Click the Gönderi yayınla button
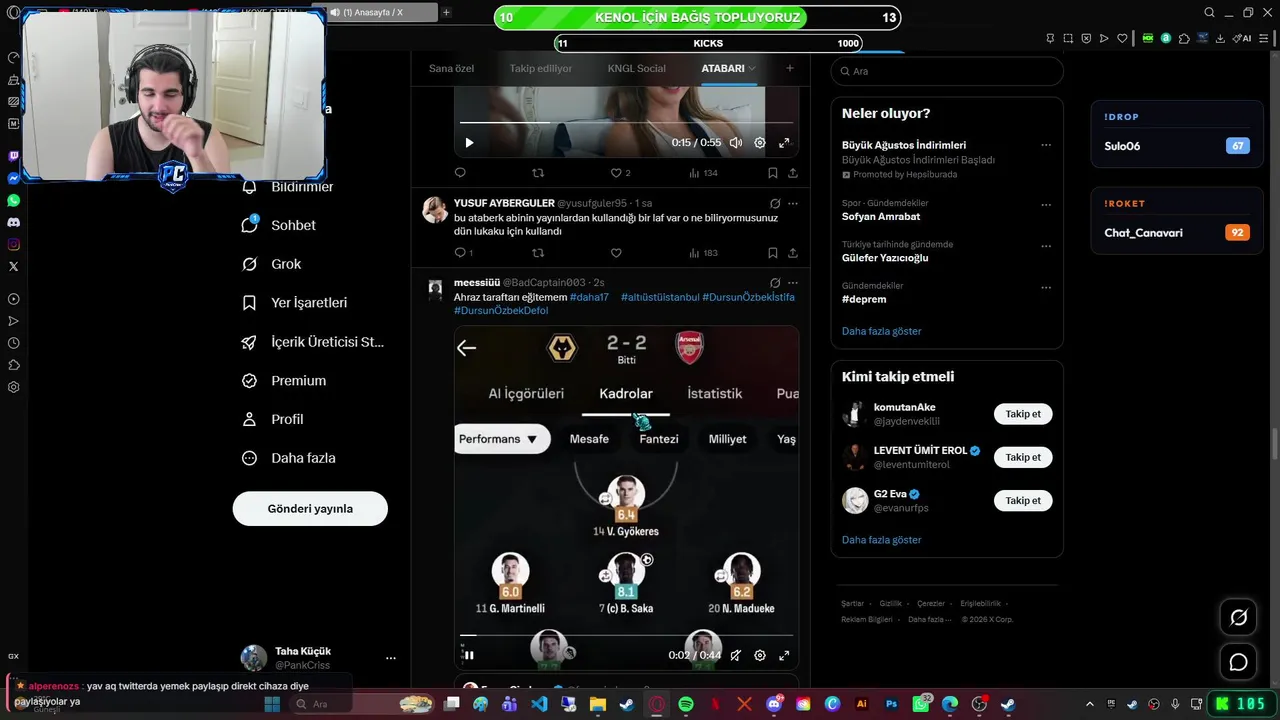This screenshot has height=720, width=1280. [x=310, y=509]
